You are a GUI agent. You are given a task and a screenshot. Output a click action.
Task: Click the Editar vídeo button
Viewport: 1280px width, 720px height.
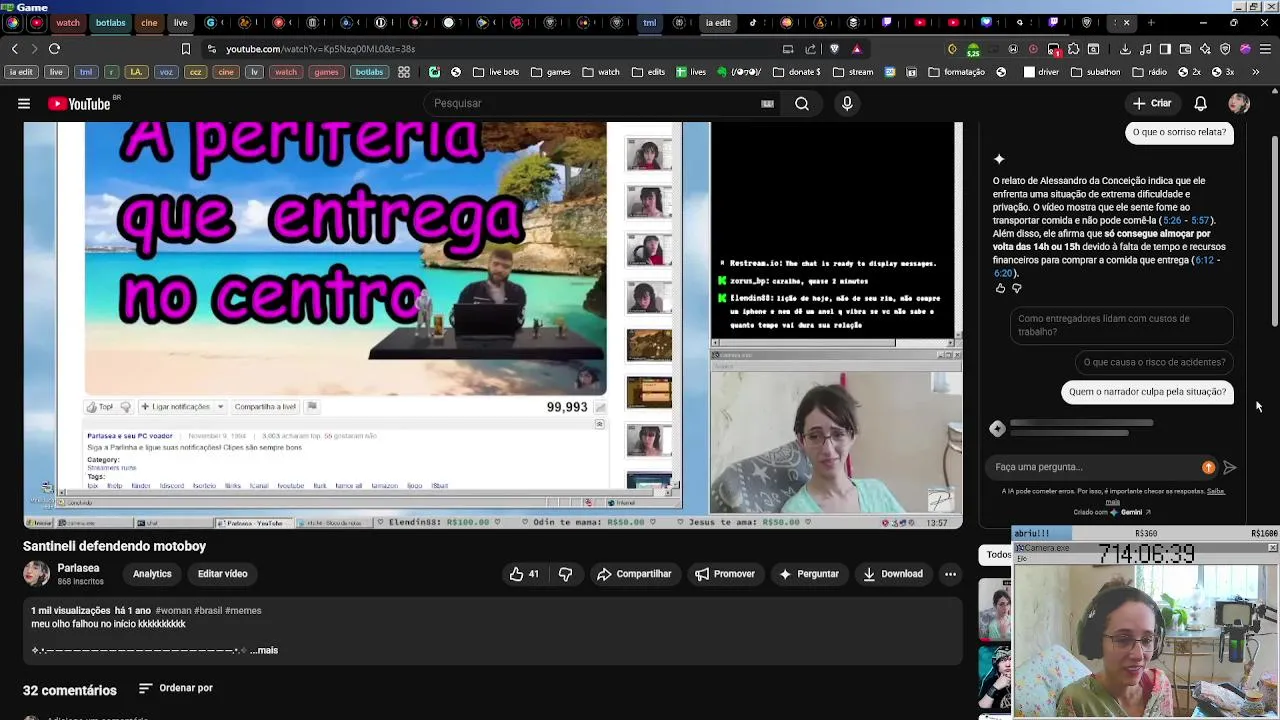pos(222,574)
